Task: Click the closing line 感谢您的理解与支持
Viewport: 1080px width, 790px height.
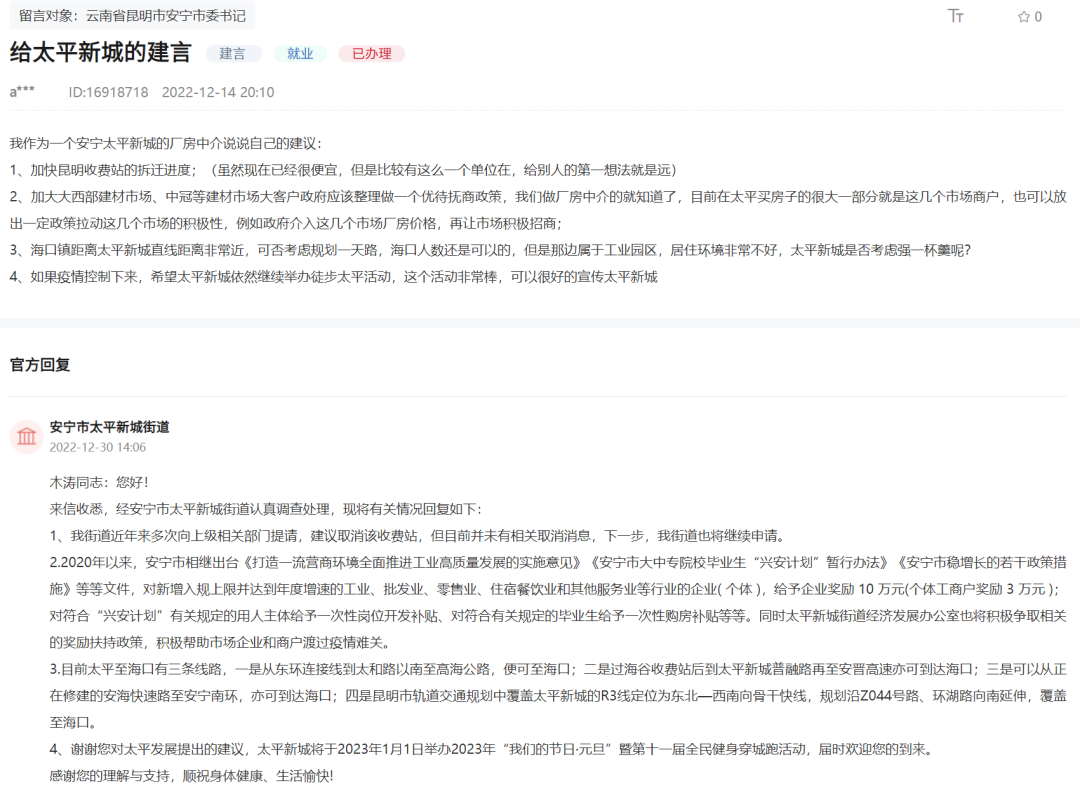Action: pyautogui.click(x=190, y=775)
